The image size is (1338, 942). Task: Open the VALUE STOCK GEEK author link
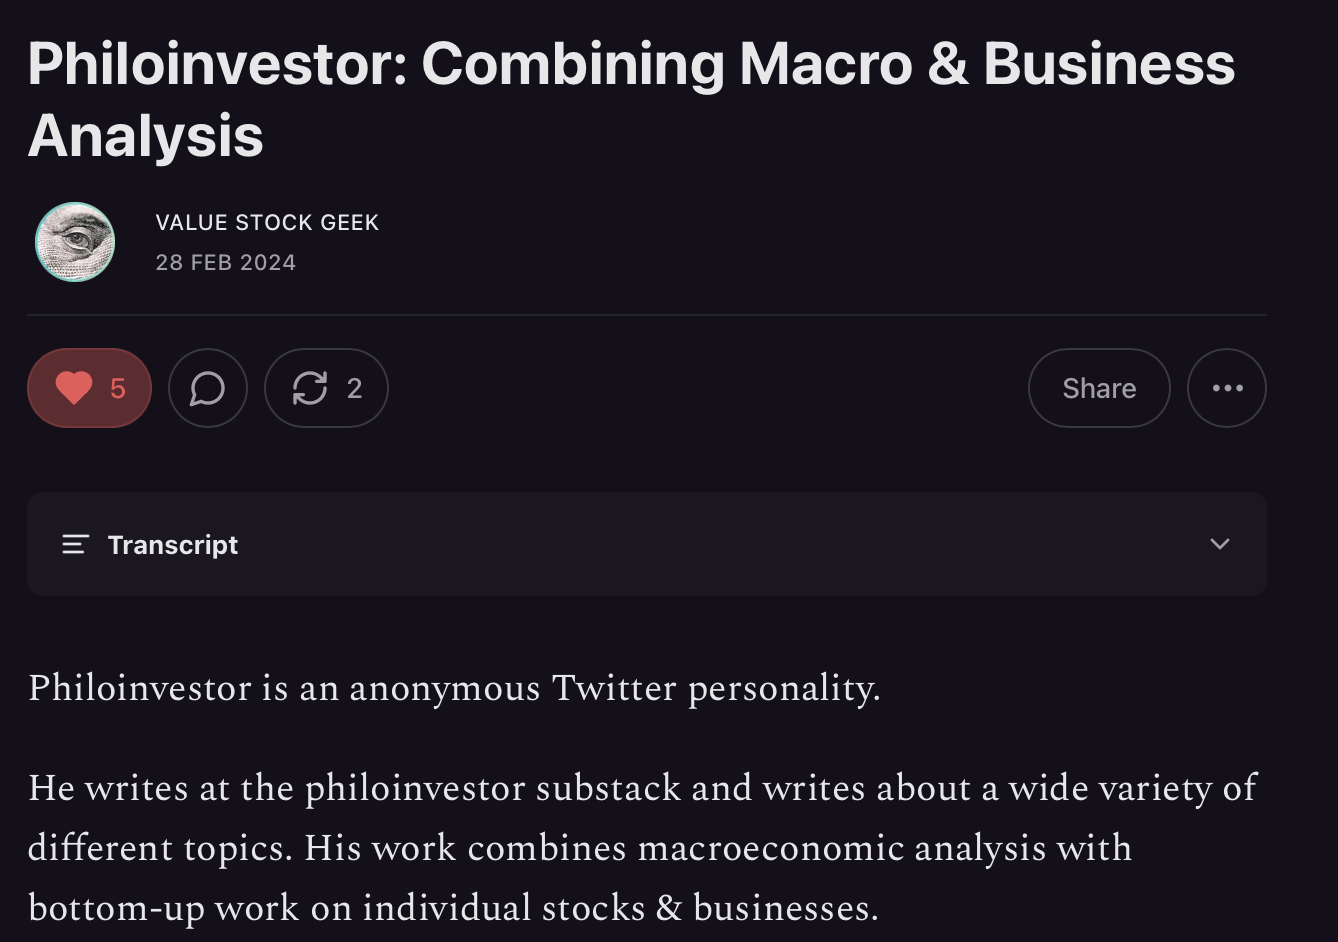(267, 222)
